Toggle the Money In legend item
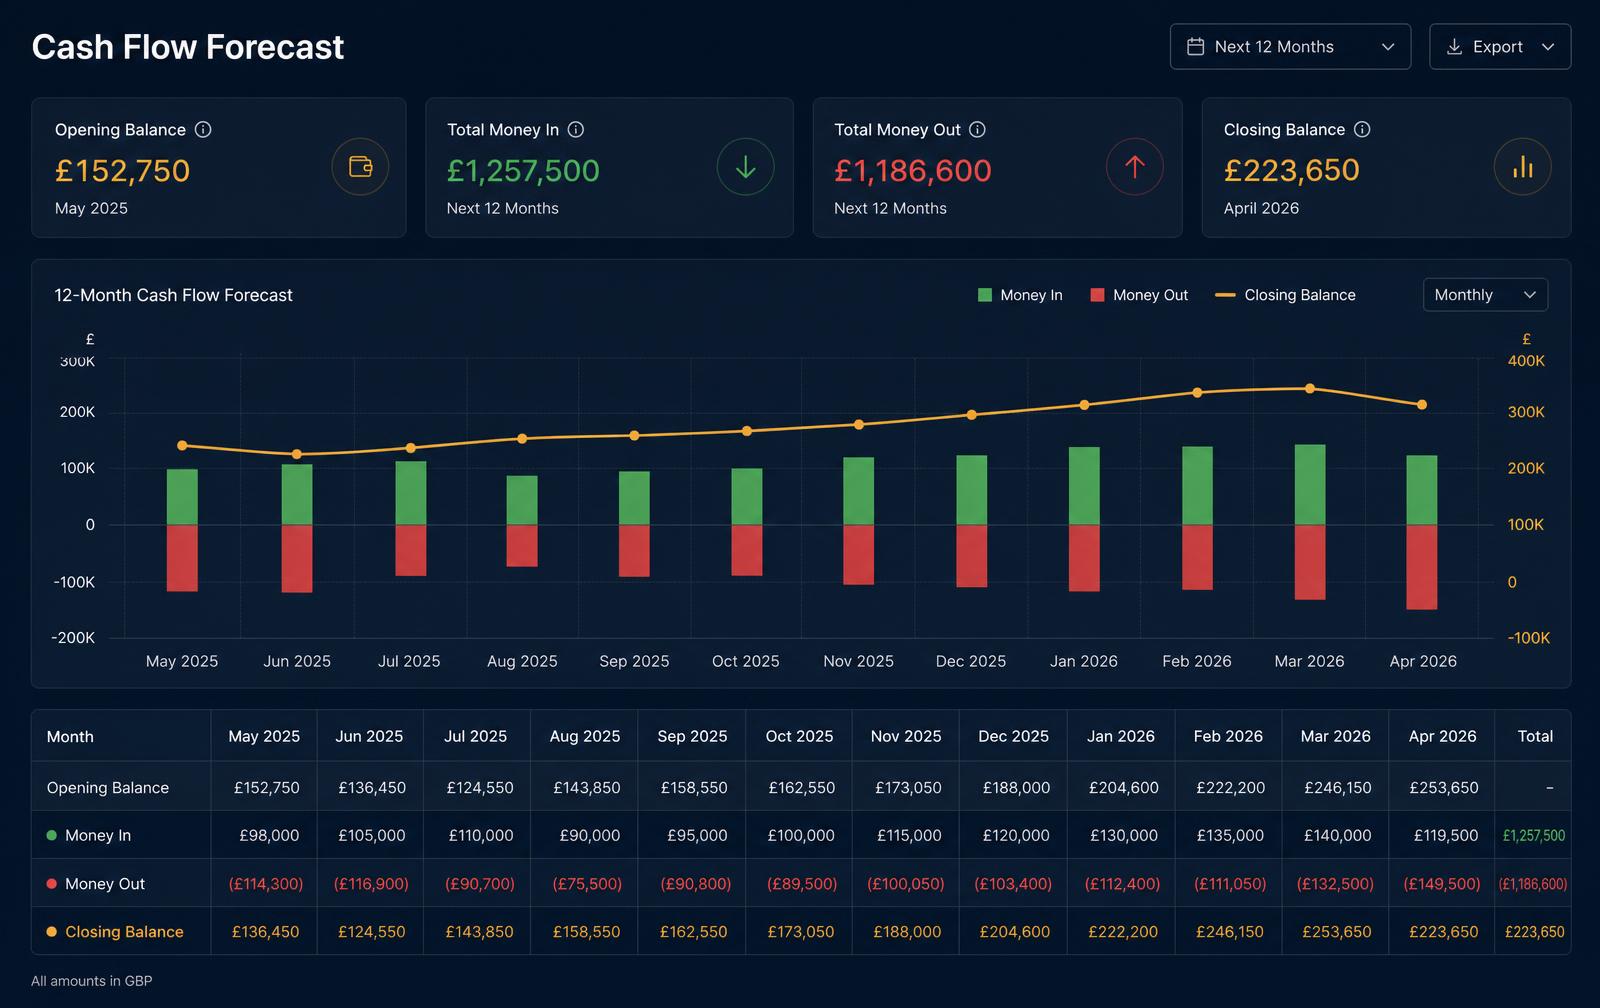Viewport: 1600px width, 1008px height. (1020, 295)
